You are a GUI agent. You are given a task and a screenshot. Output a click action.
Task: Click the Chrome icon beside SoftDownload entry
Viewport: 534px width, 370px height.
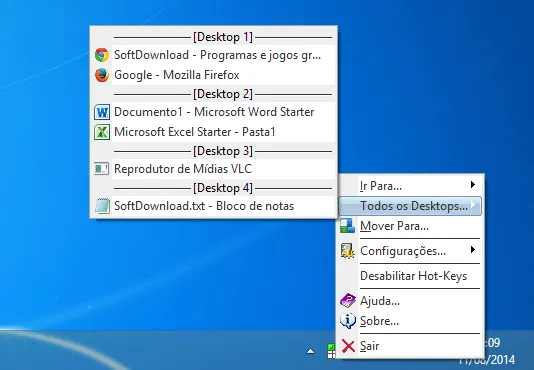[102, 55]
